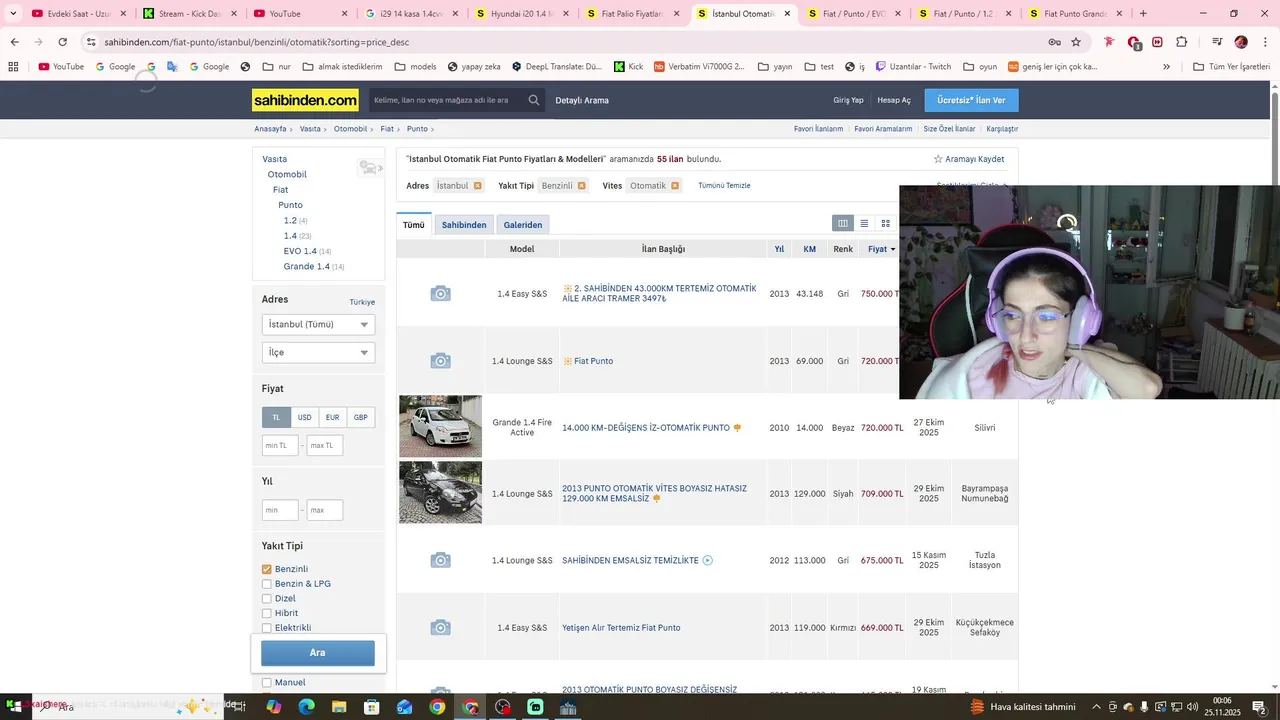Check the Elektrikli fuel type checkbox

coord(267,628)
